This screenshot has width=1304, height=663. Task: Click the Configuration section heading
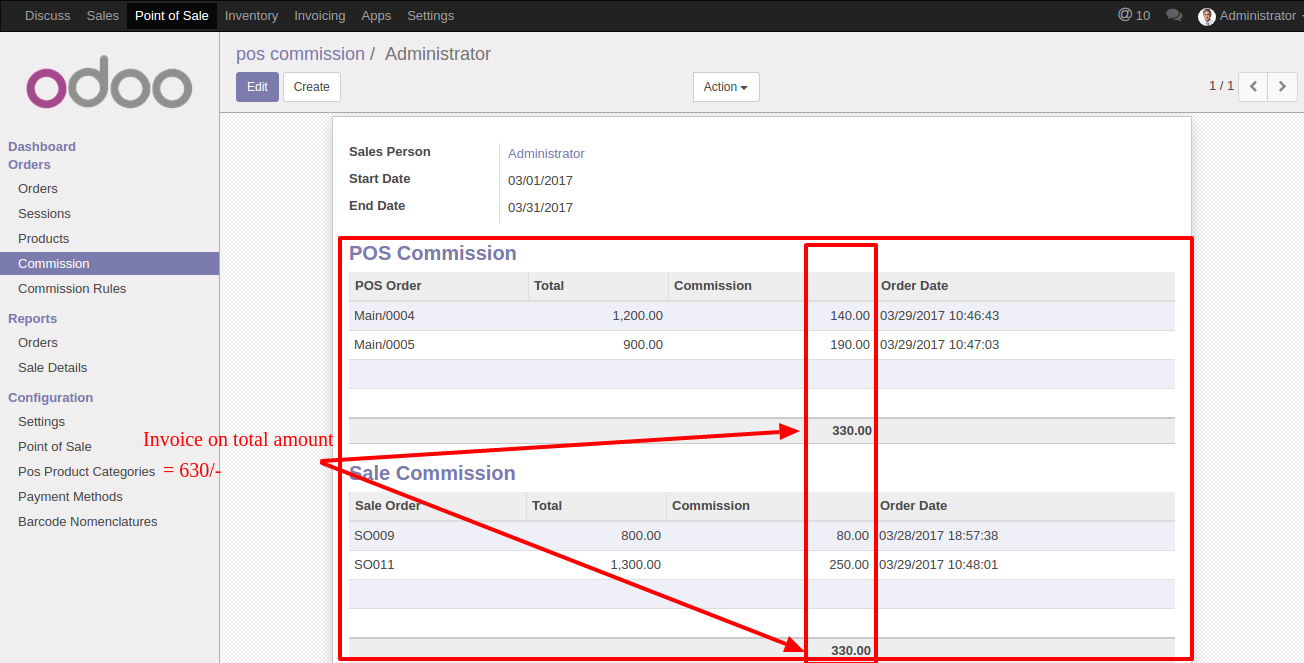[50, 398]
